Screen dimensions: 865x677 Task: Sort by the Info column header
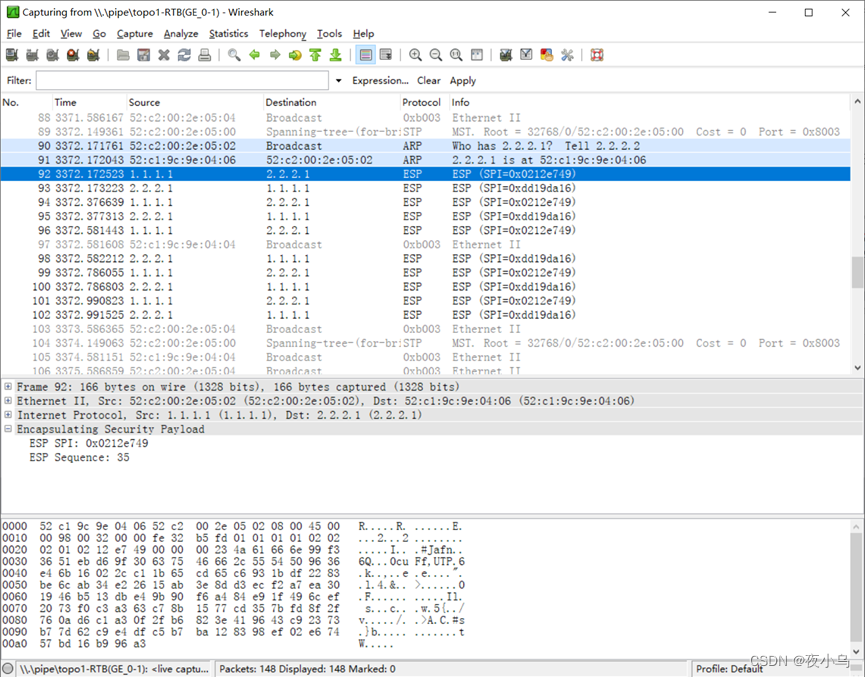click(x=649, y=102)
